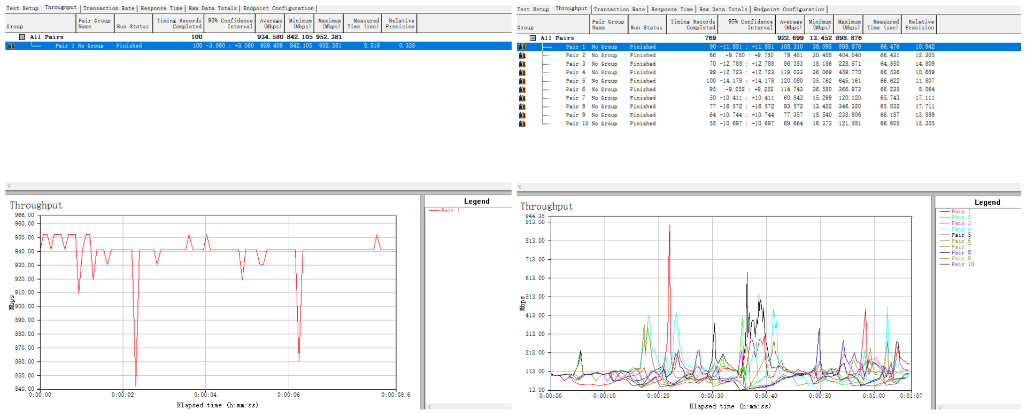Click the cyan Pair 4 legend line swatch
This screenshot has height=414, width=1026.
[944, 228]
